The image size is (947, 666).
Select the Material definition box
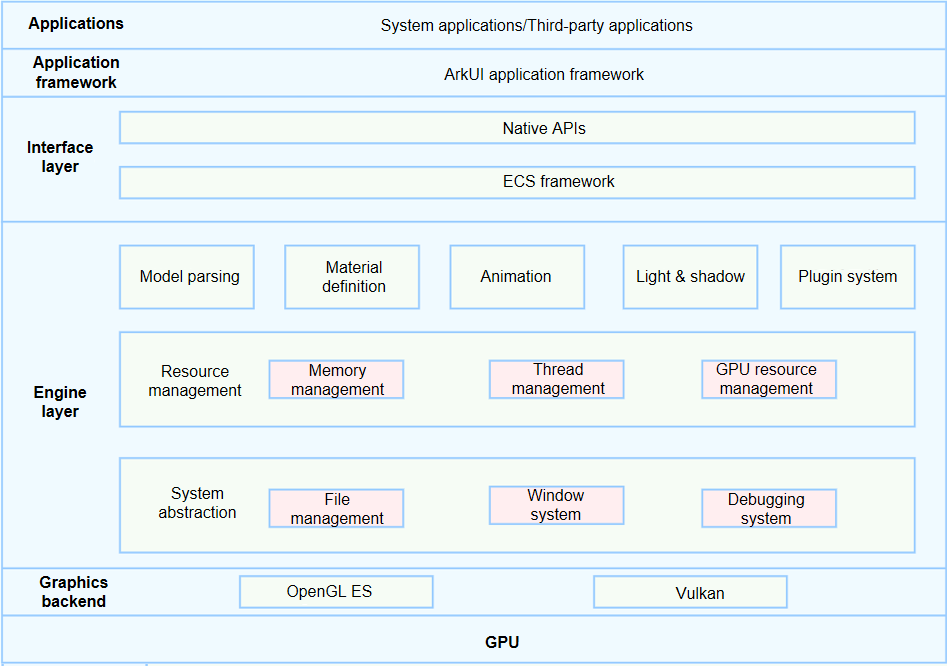352,277
